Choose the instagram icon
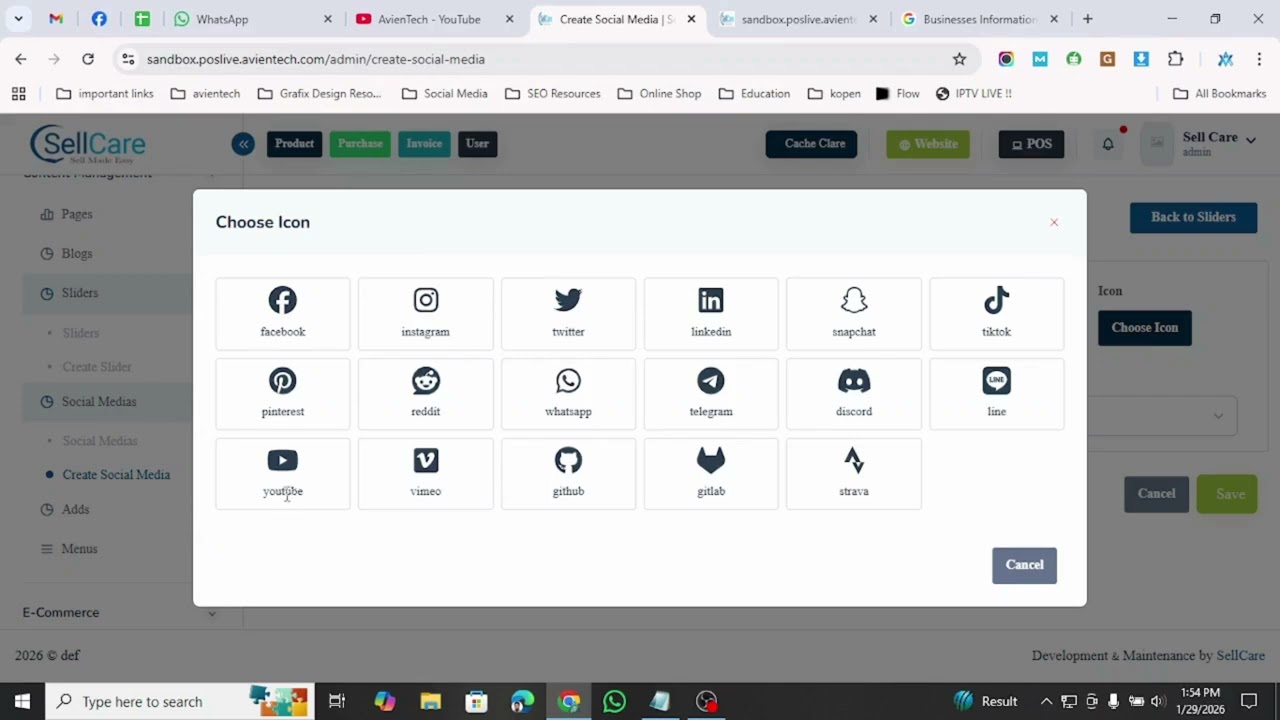Viewport: 1280px width, 720px height. pyautogui.click(x=426, y=314)
